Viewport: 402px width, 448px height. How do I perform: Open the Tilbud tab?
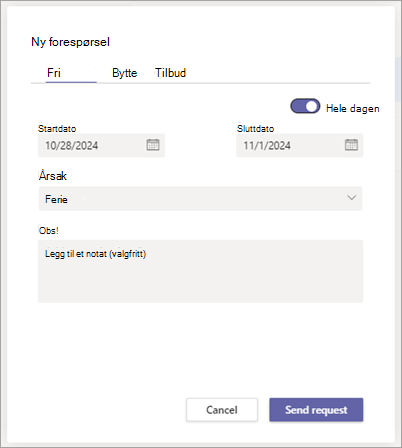tap(170, 73)
